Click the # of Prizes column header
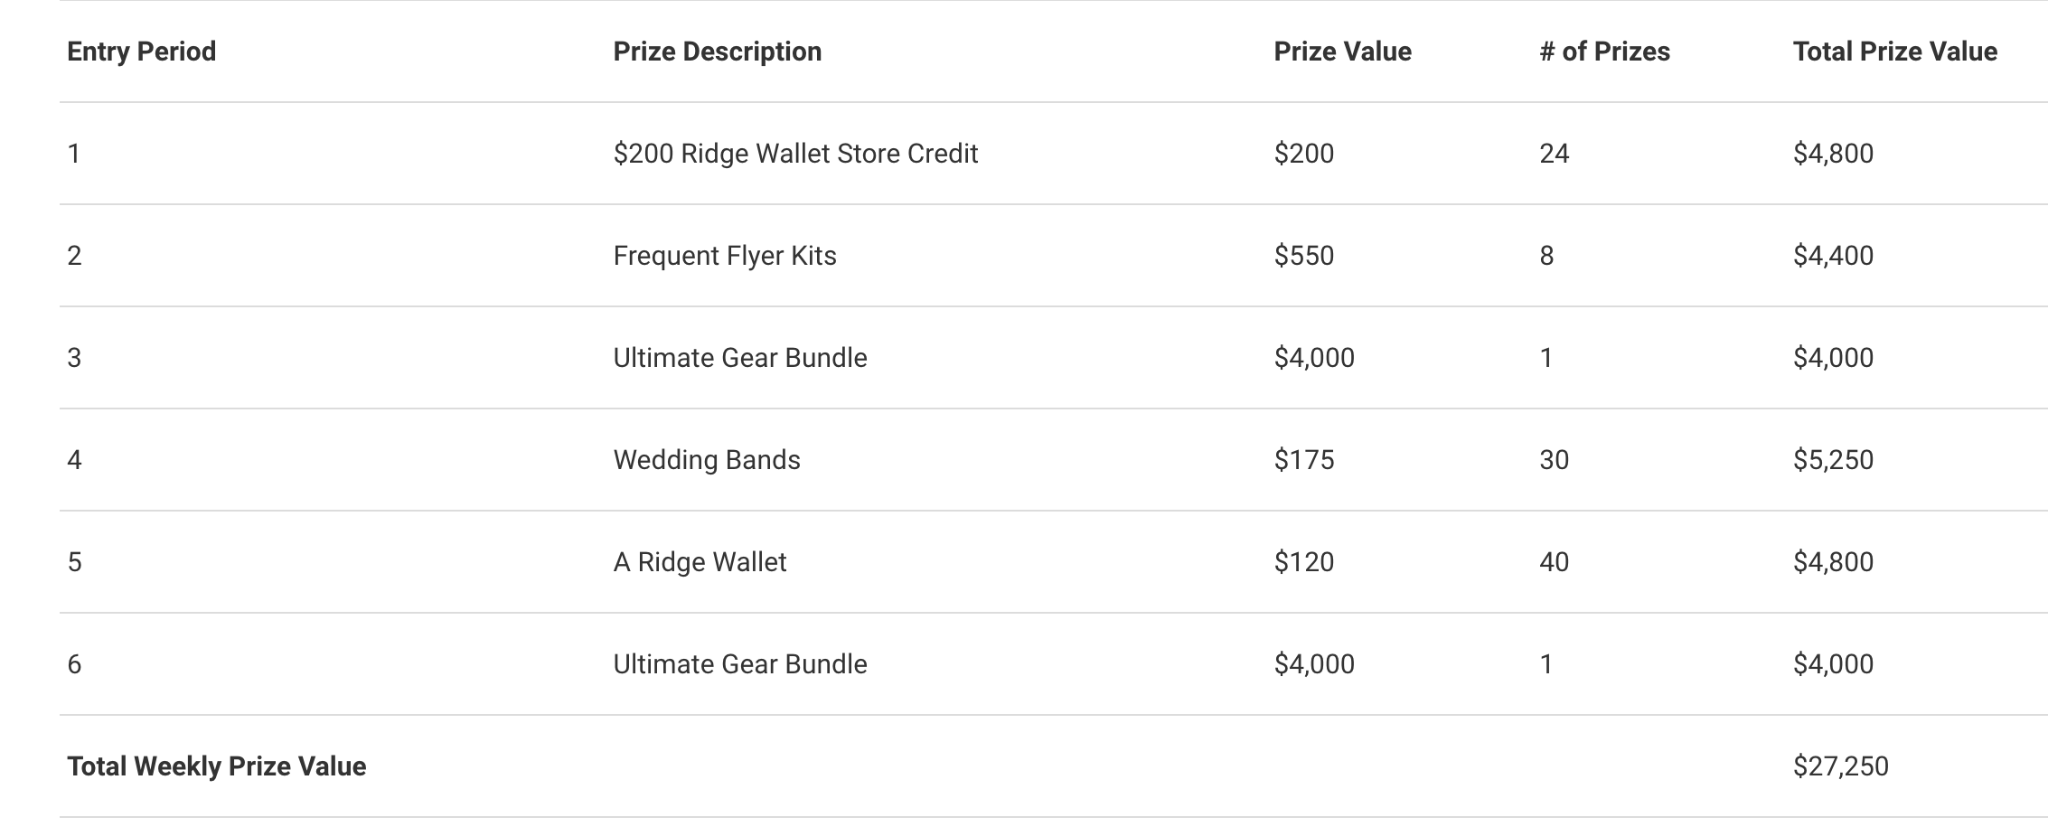The height and width of the screenshot is (819, 2048). pyautogui.click(x=1604, y=52)
